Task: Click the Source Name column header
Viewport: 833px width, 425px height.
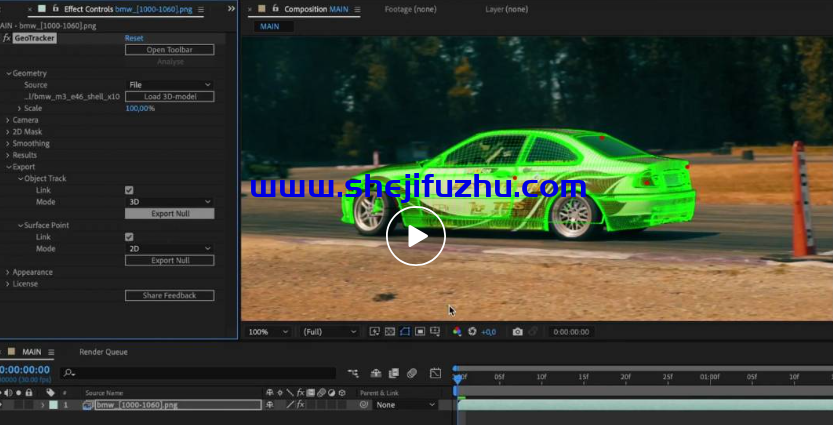Action: click(104, 393)
